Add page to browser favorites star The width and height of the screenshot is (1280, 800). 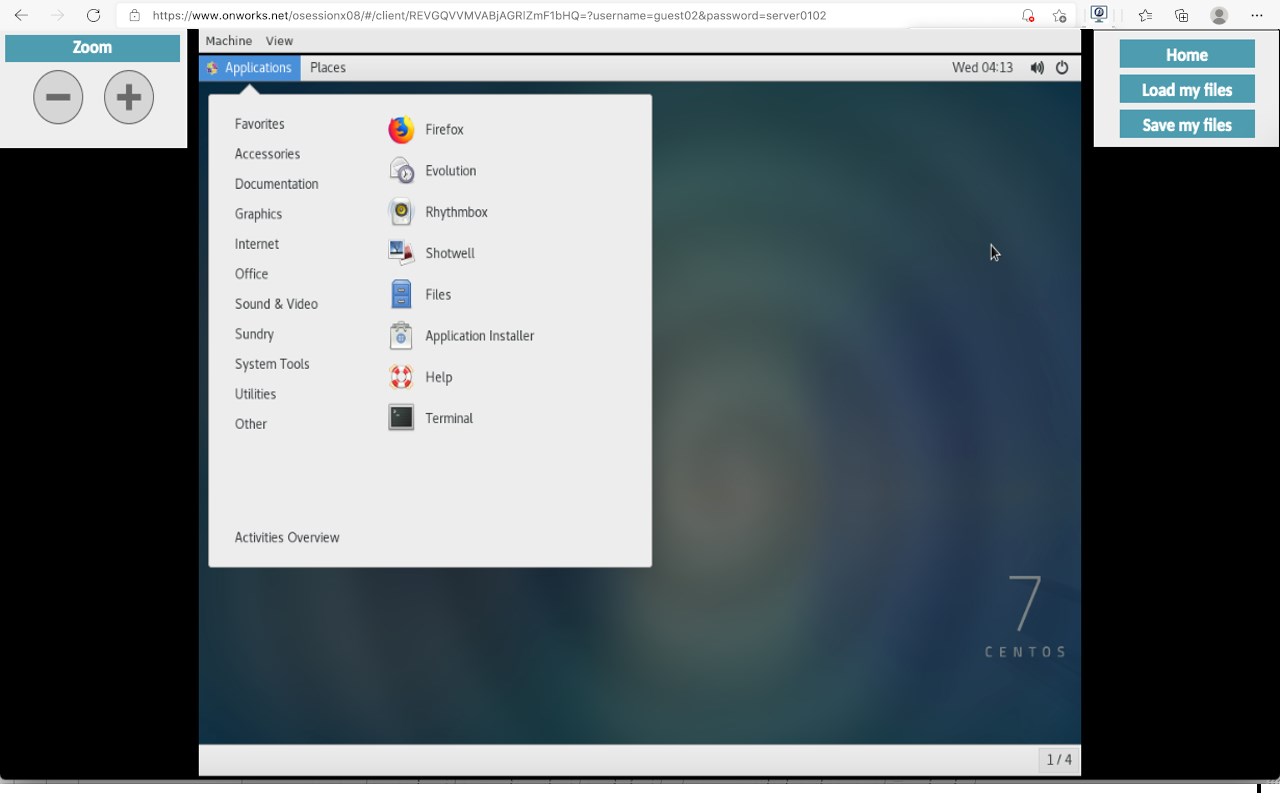click(1059, 15)
